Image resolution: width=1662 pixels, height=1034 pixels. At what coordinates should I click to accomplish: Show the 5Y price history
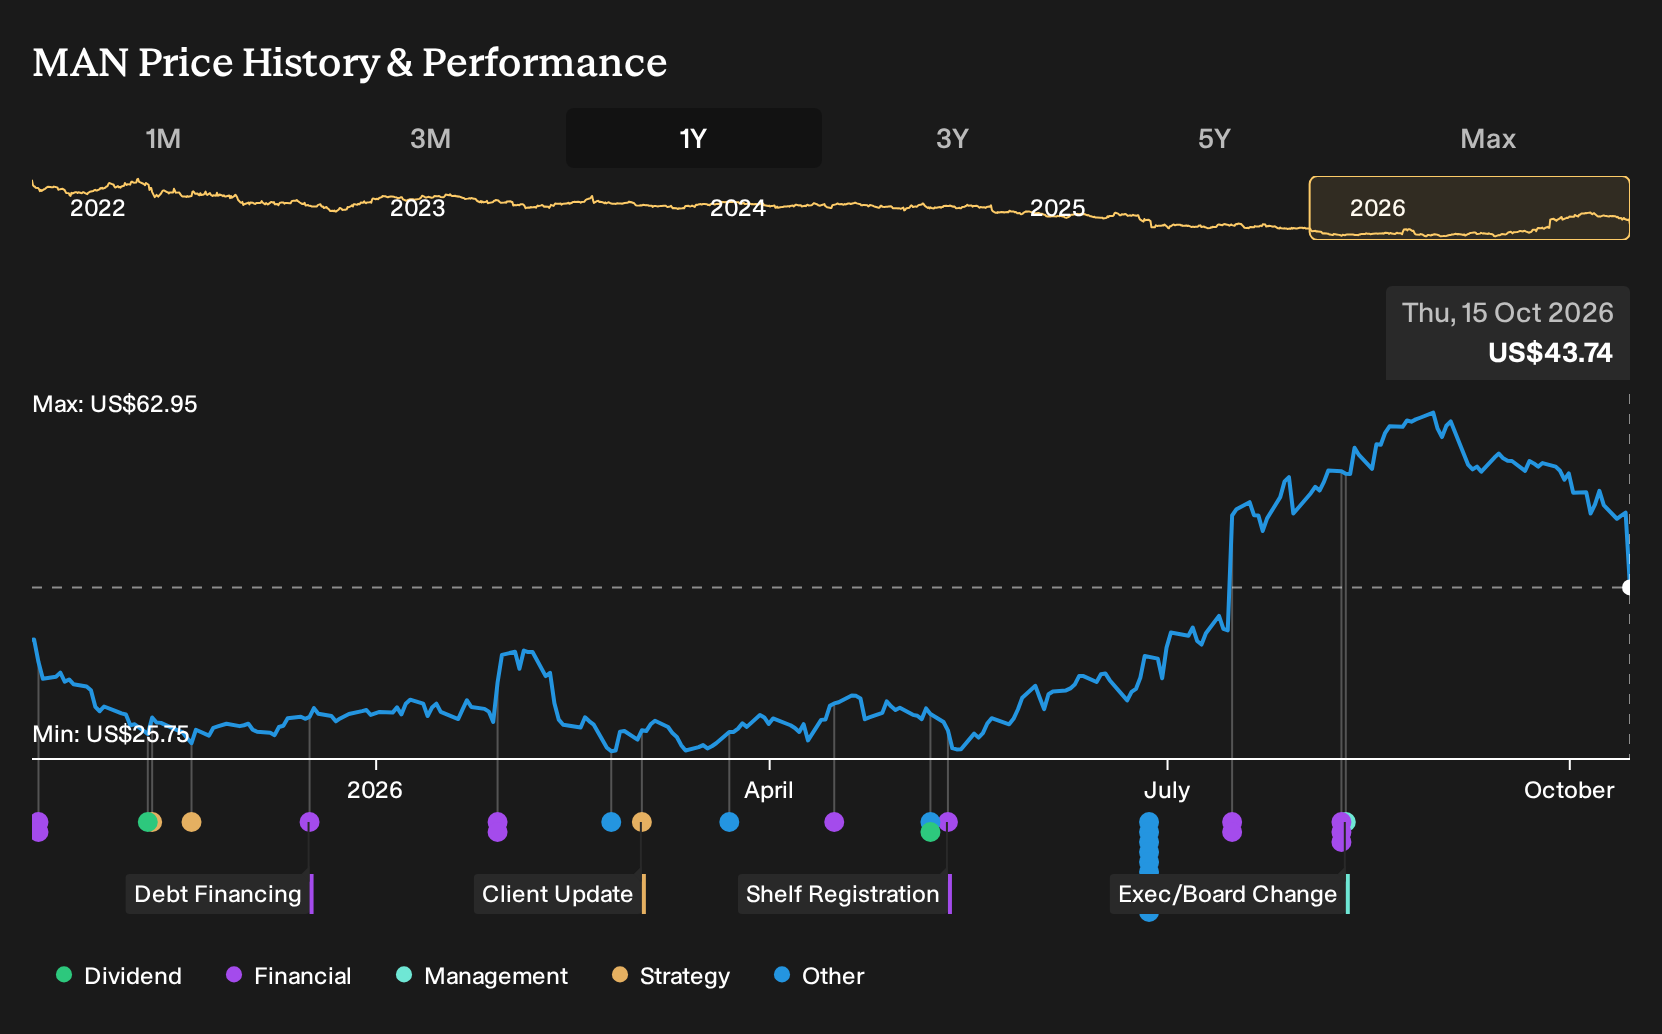coord(1214,138)
